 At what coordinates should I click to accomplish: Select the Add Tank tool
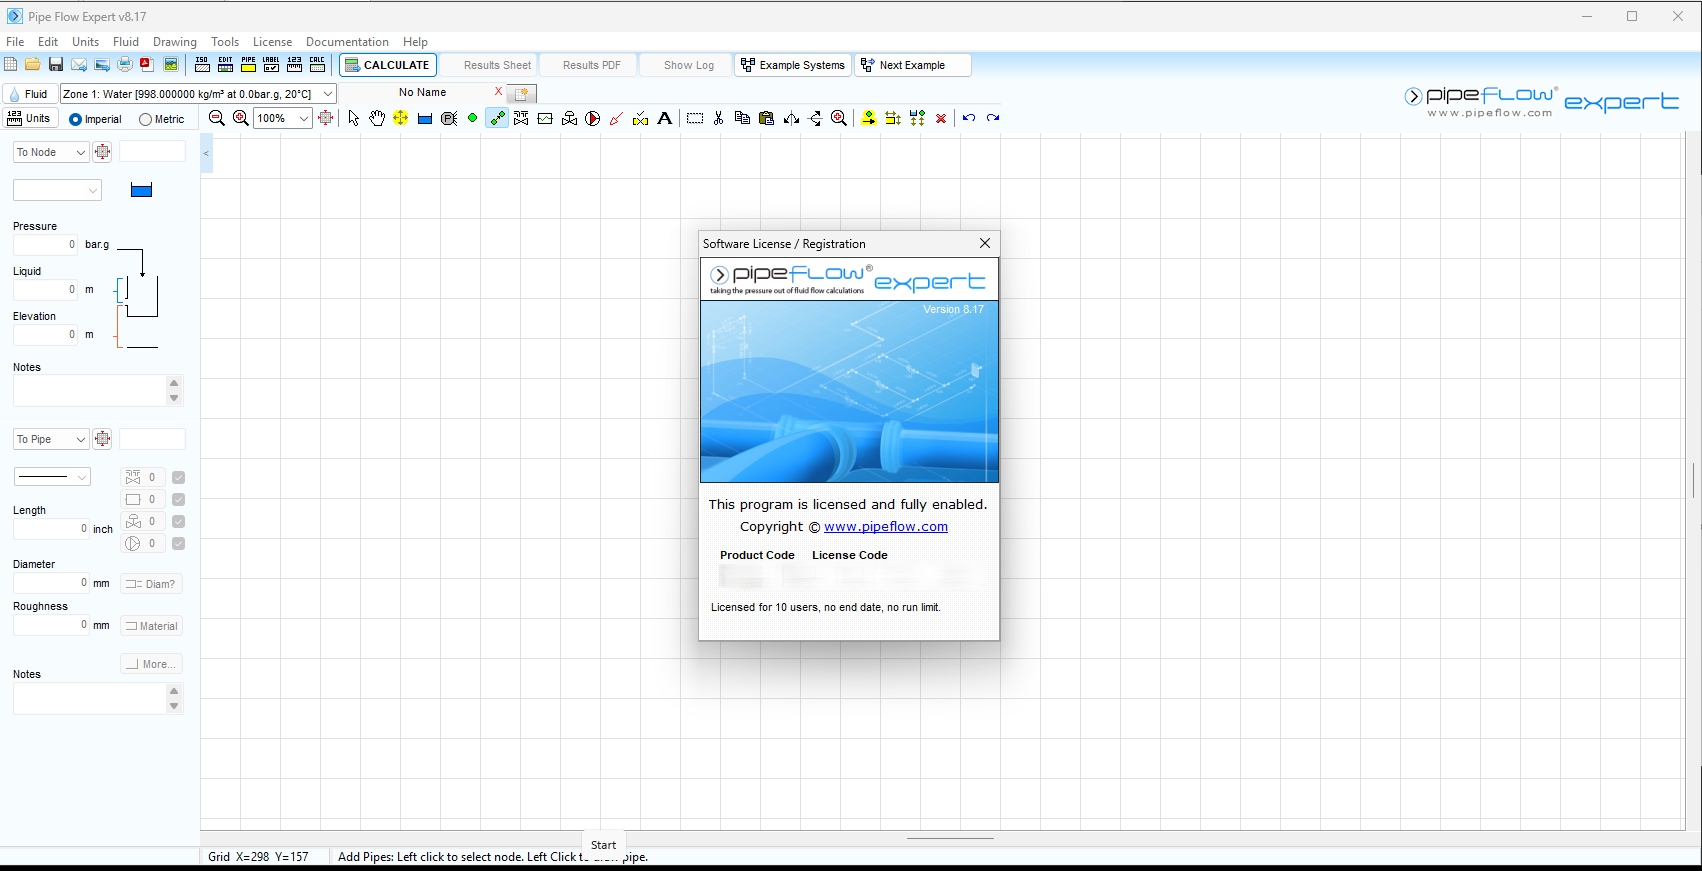tap(425, 118)
